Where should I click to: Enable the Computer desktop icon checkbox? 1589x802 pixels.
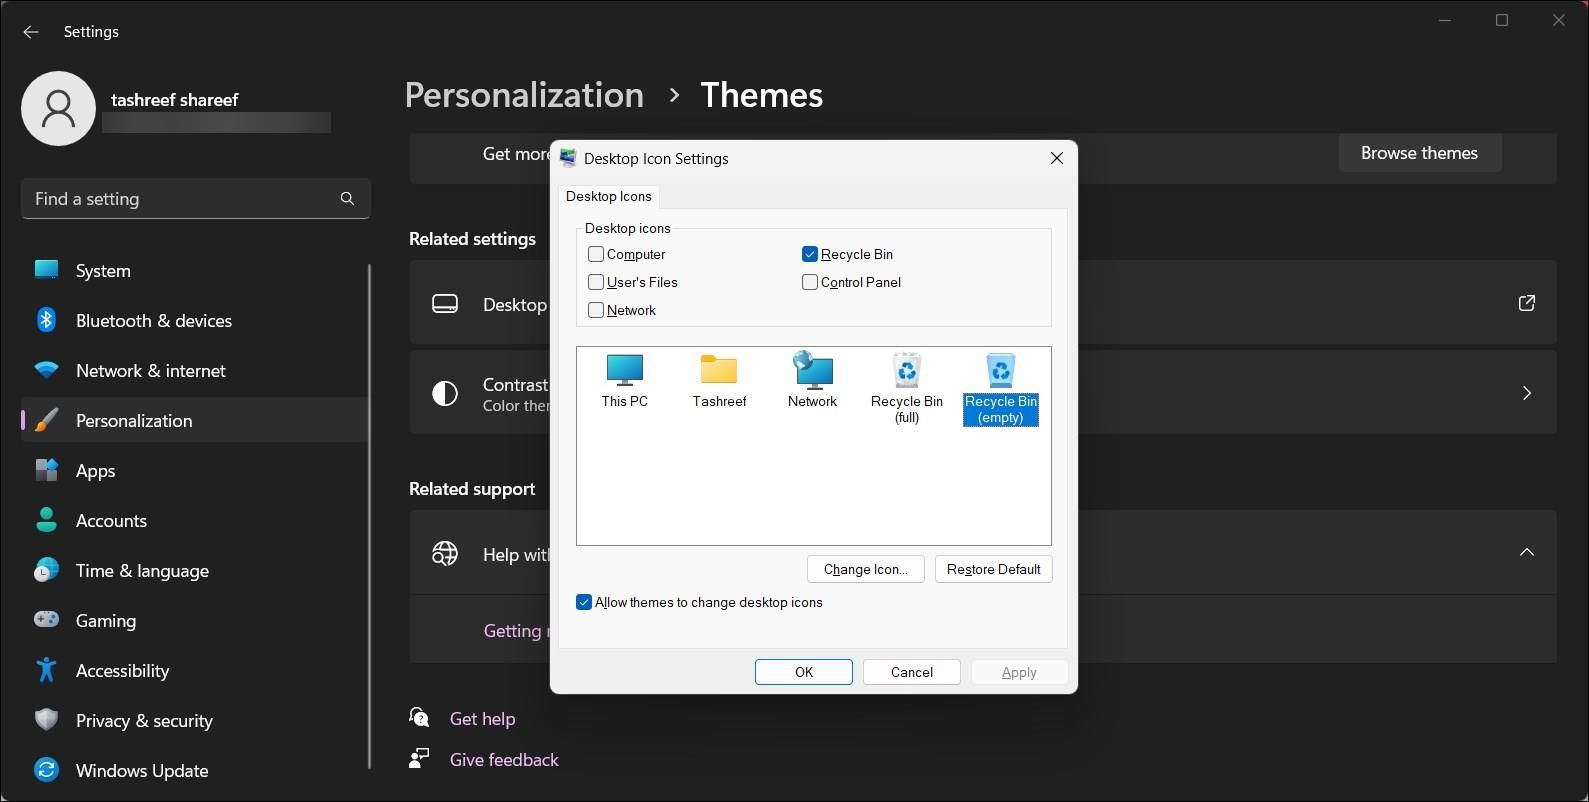[596, 254]
